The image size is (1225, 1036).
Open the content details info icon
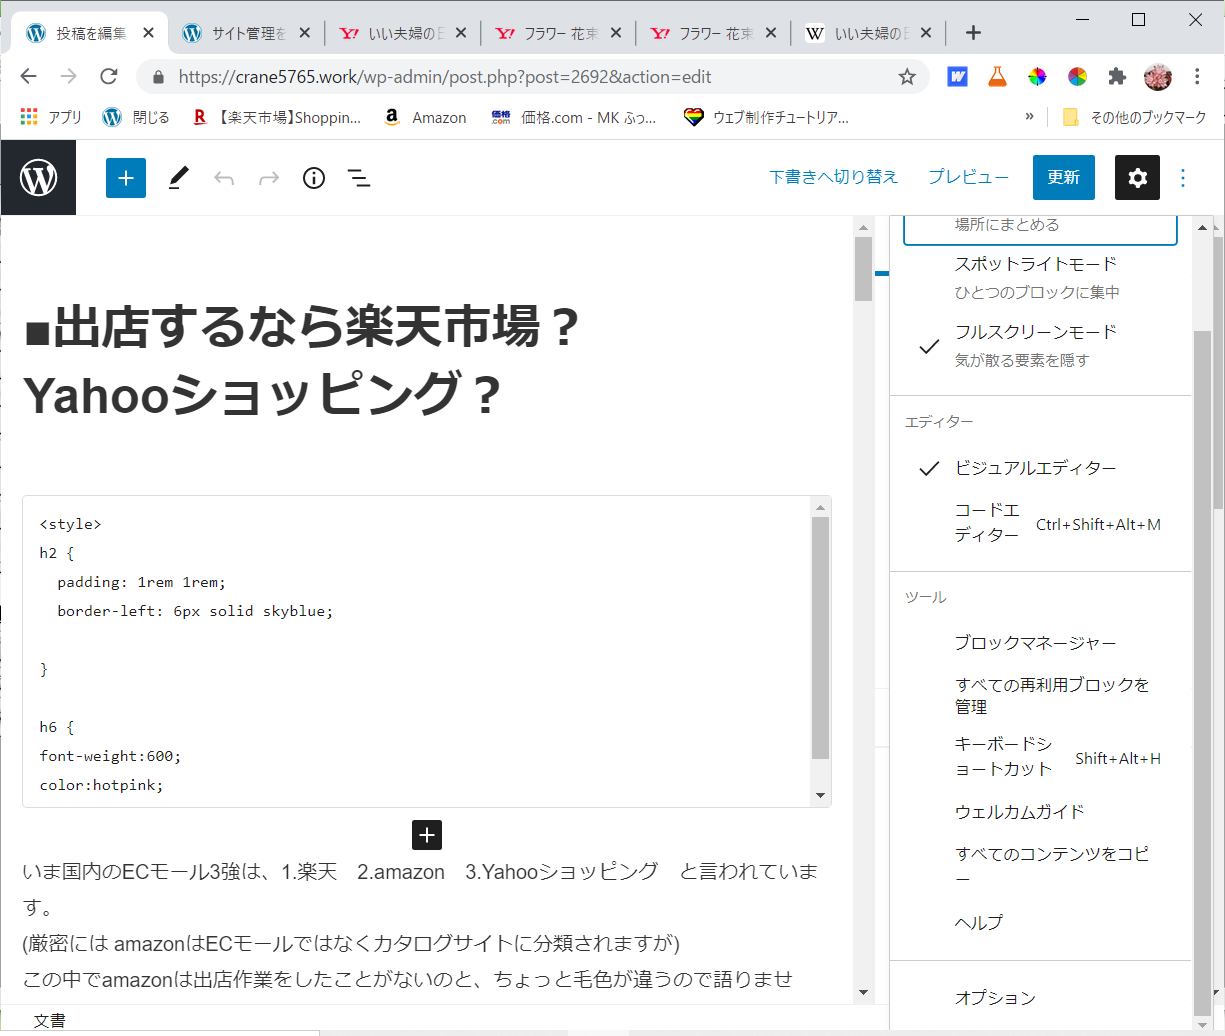pos(314,178)
